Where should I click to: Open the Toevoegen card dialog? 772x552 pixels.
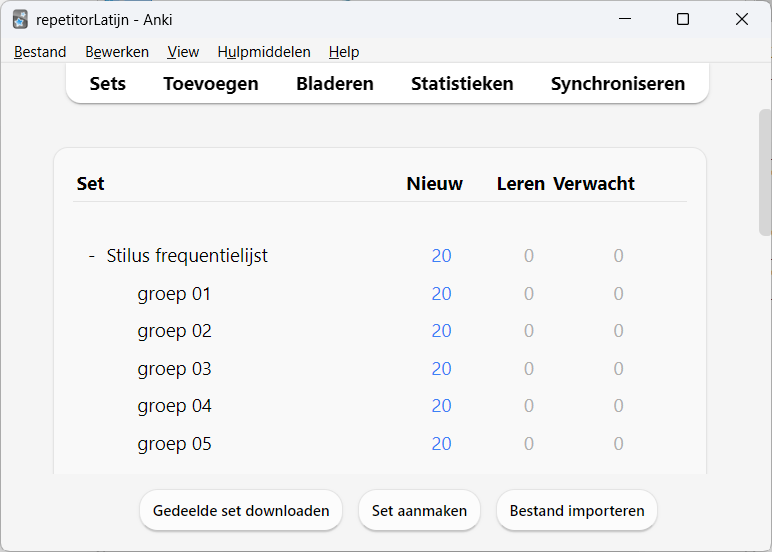pyautogui.click(x=211, y=84)
